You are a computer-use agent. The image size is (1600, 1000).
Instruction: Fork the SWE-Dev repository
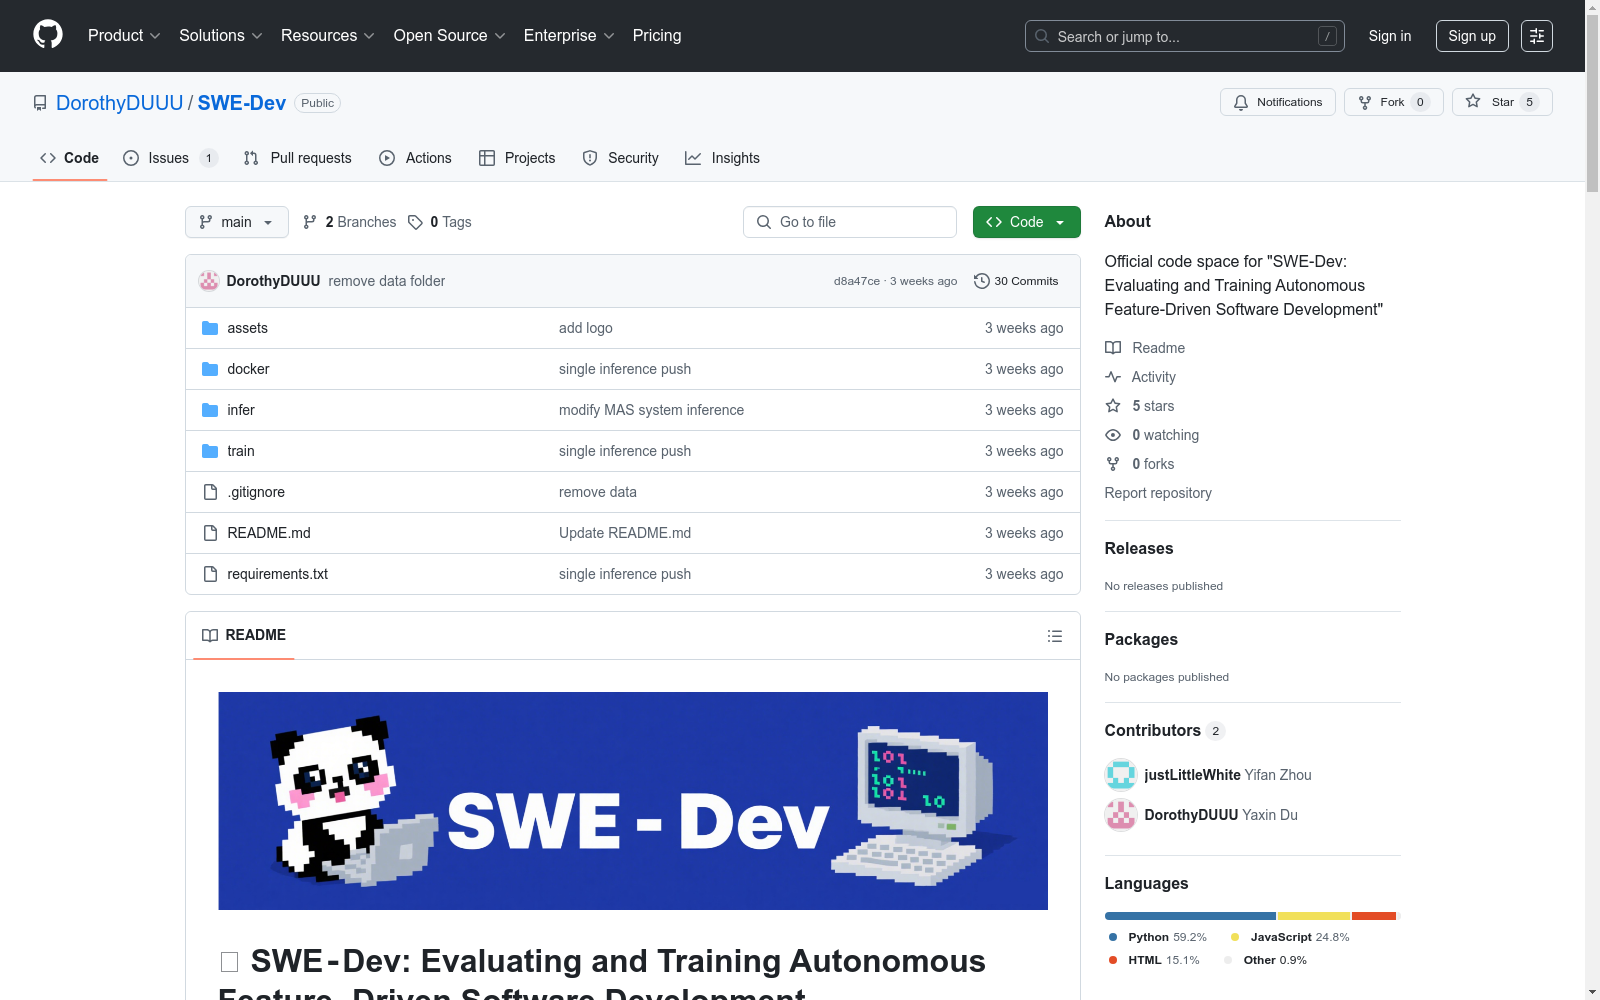1394,102
